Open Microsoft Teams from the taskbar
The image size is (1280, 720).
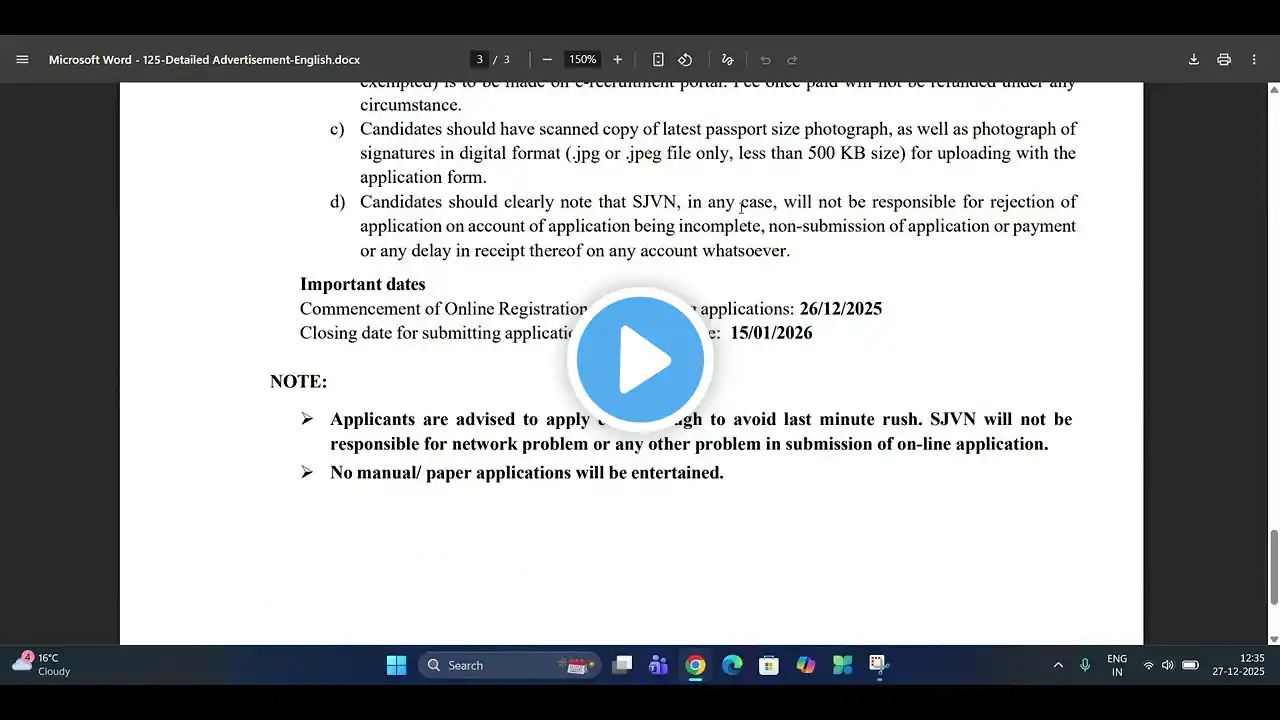click(x=658, y=665)
